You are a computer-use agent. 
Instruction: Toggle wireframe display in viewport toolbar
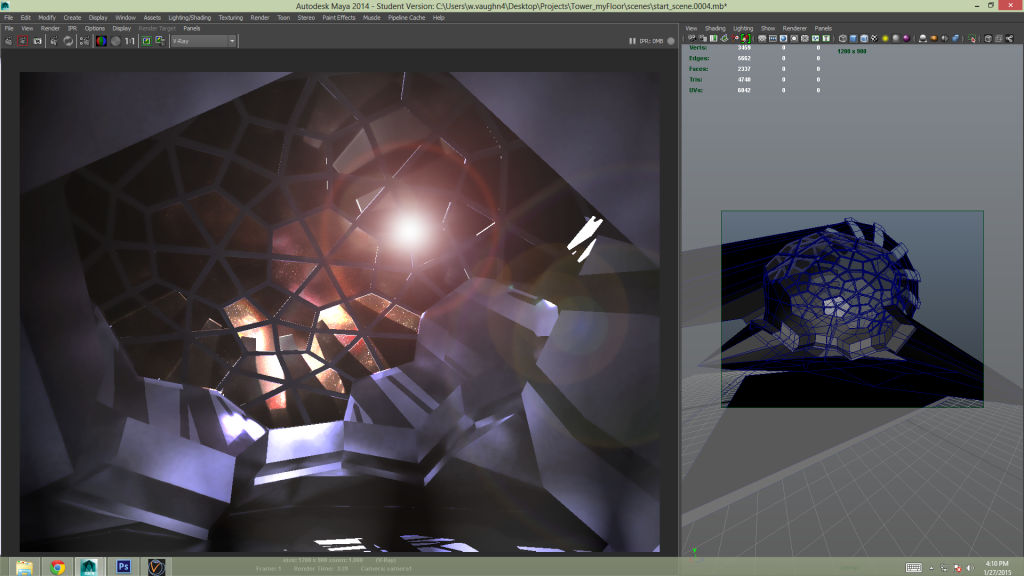842,39
